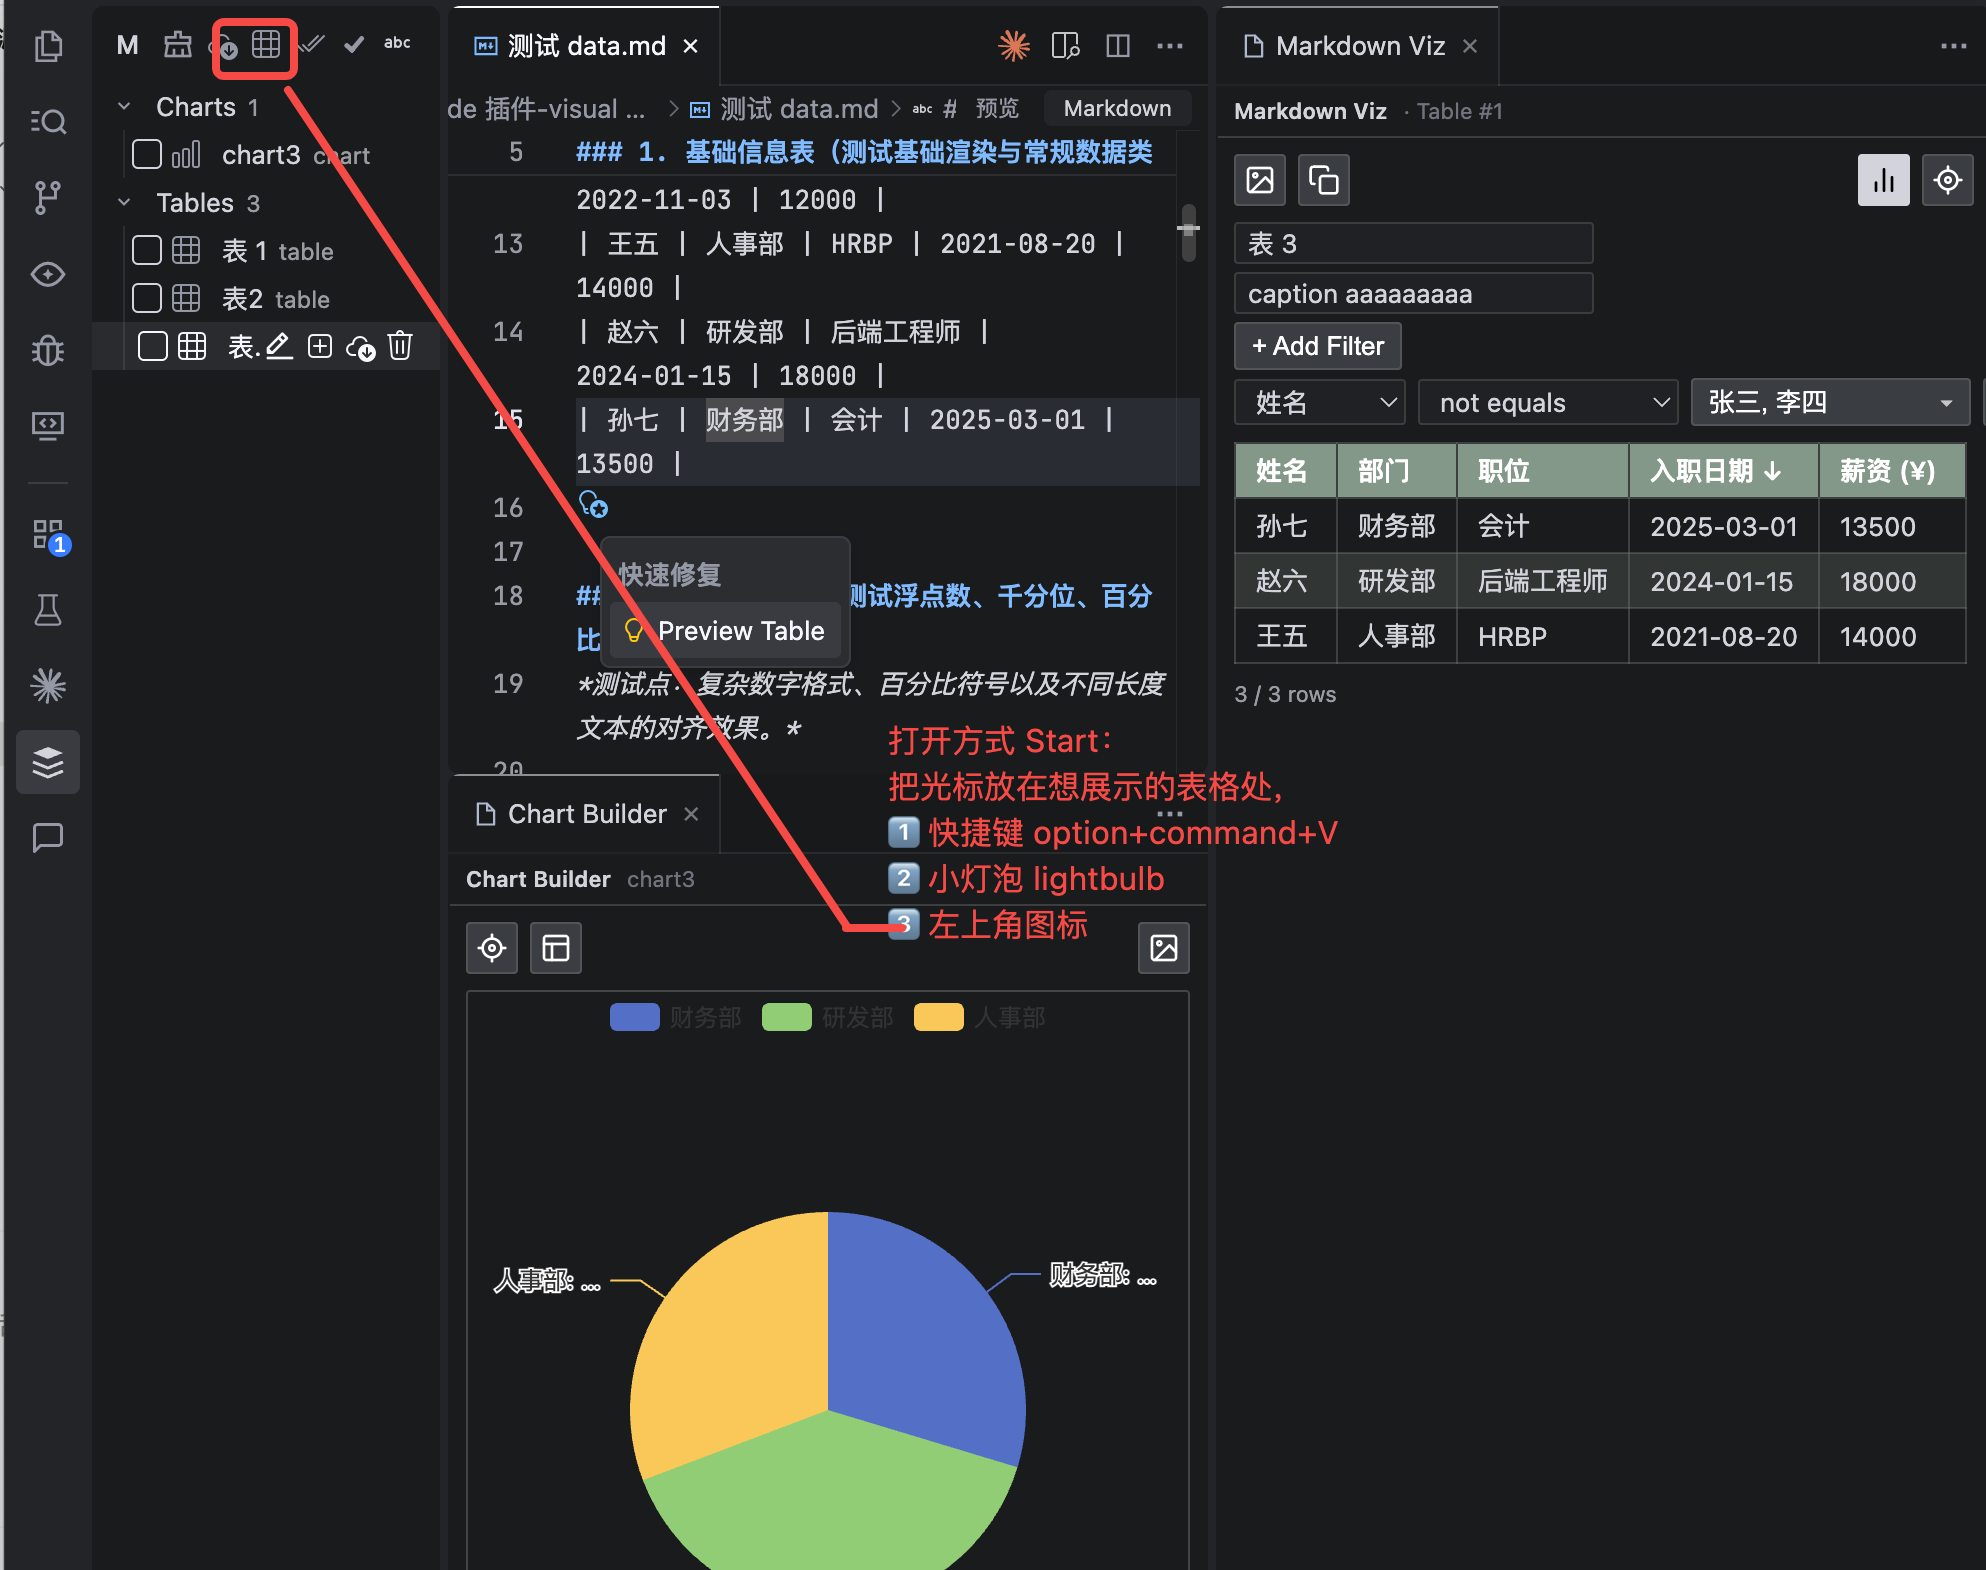Sort by 入职日期 column header
Viewport: 1986px width, 1570px height.
point(1723,471)
